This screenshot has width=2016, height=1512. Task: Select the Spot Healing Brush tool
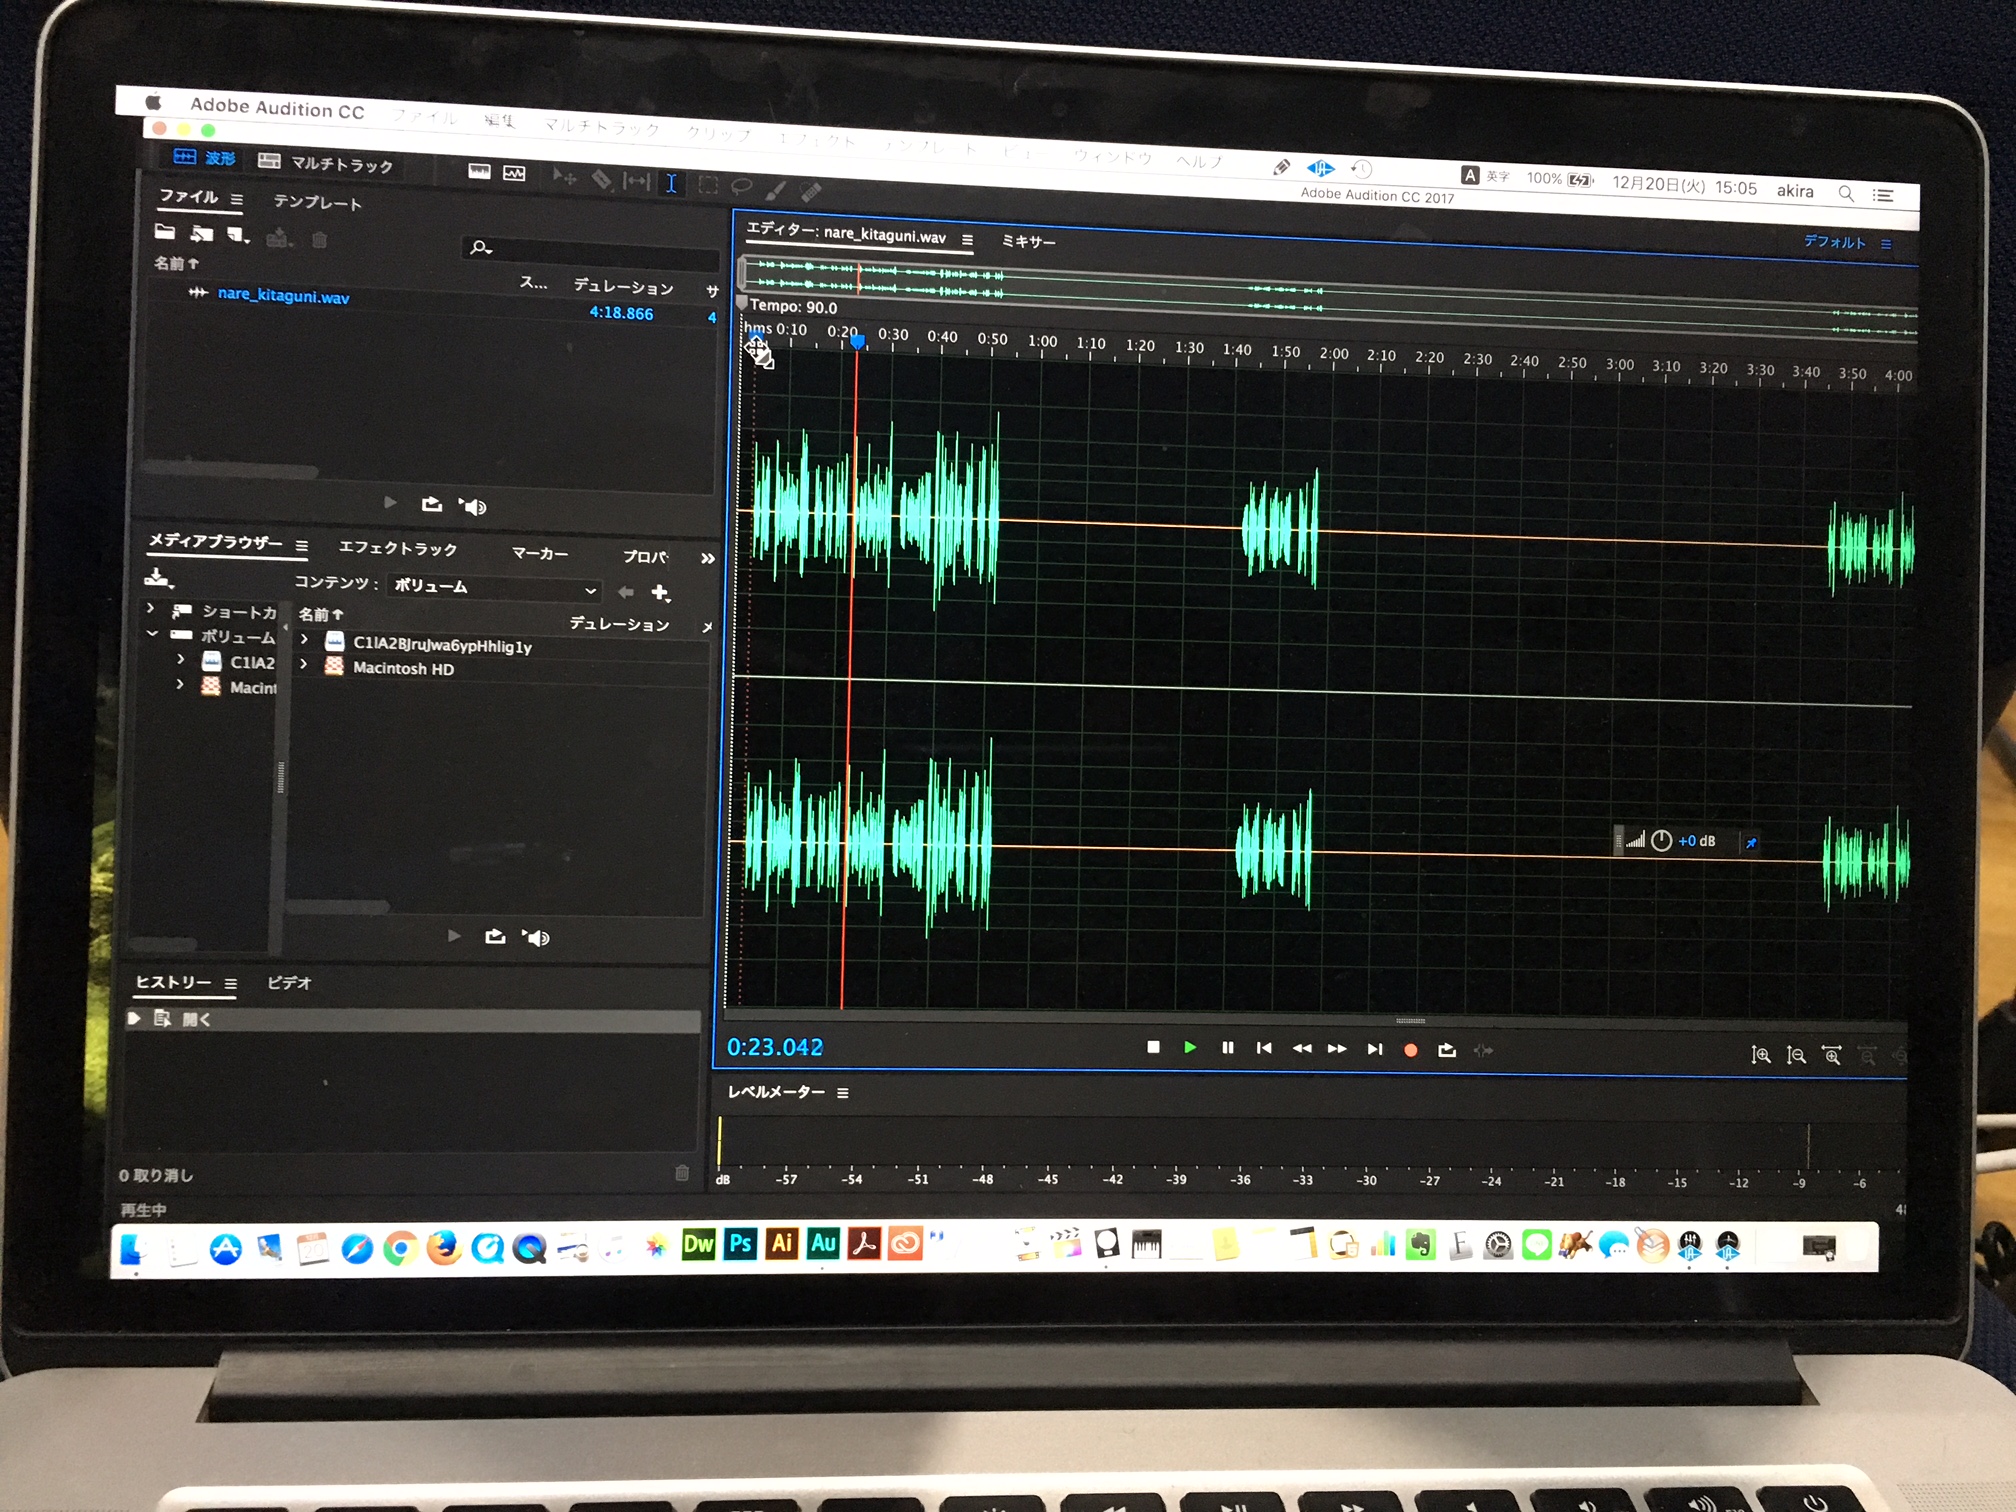[x=811, y=190]
